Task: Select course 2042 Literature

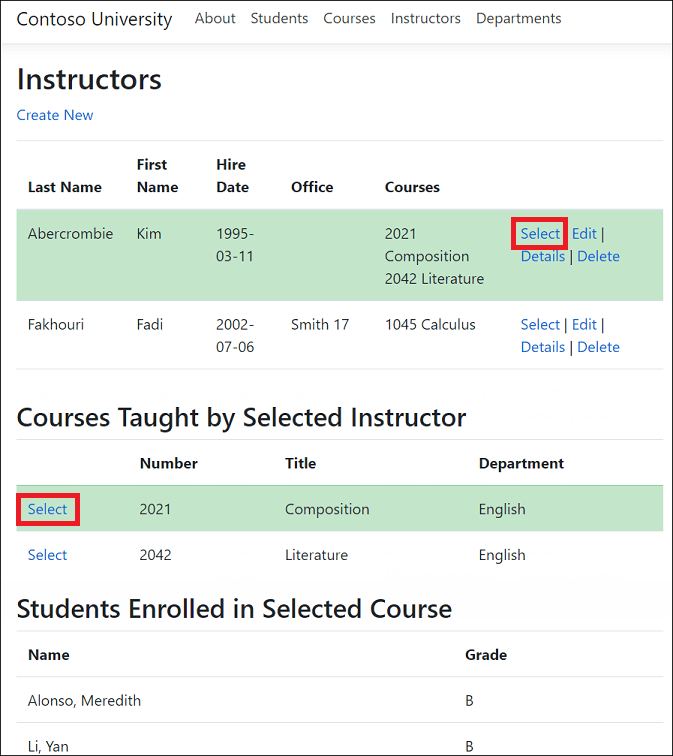Action: click(47, 555)
